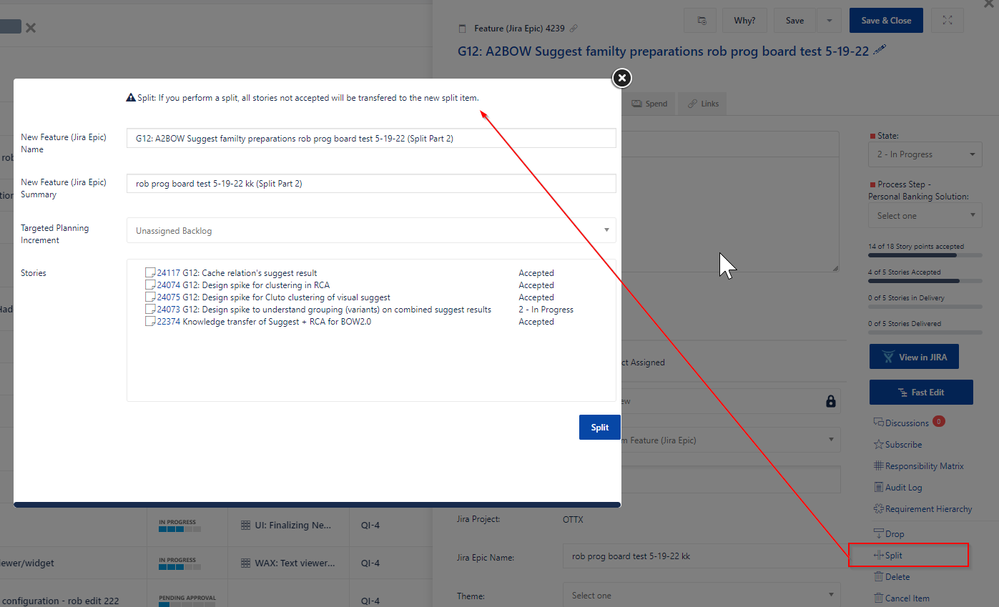This screenshot has width=999, height=607.
Task: Click the story points accepted progress bar
Action: [x=925, y=255]
